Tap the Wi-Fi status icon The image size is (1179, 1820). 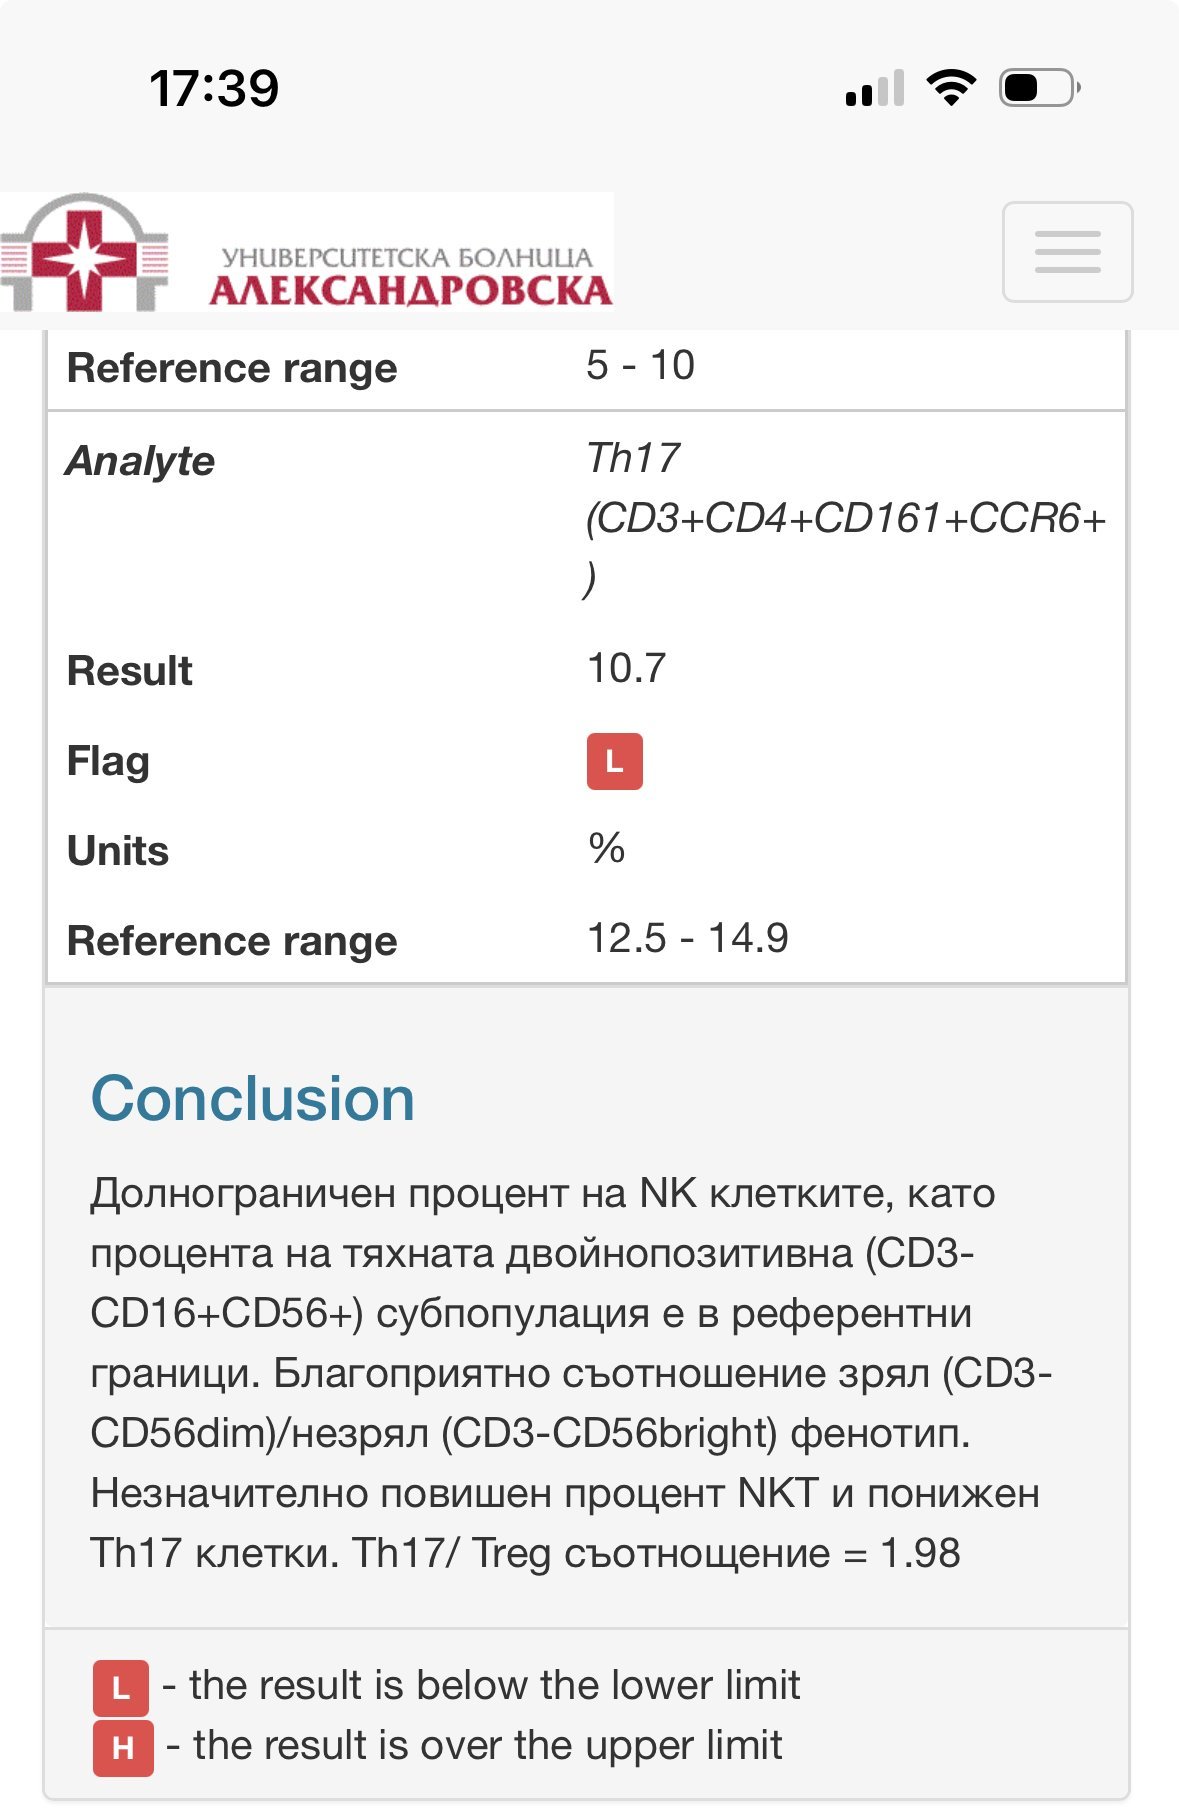pos(951,88)
